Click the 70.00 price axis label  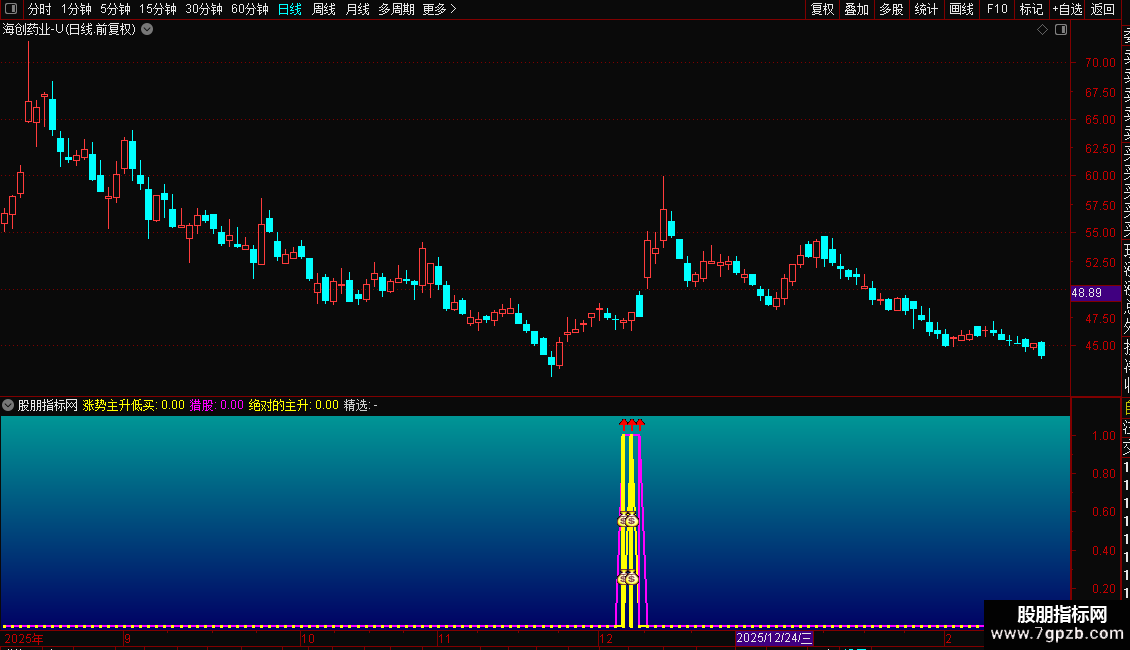(1100, 63)
